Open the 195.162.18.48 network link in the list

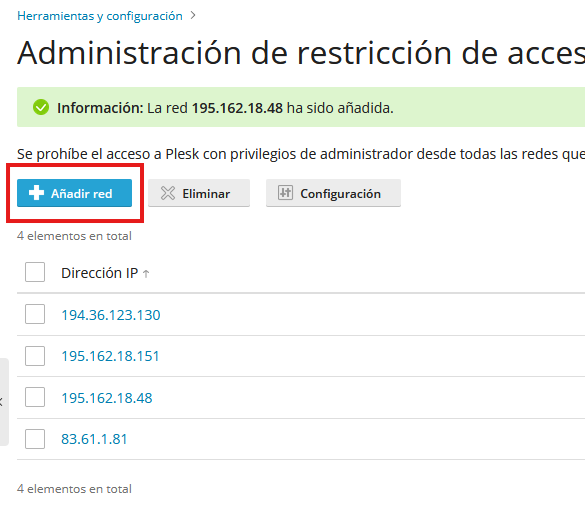tap(107, 398)
